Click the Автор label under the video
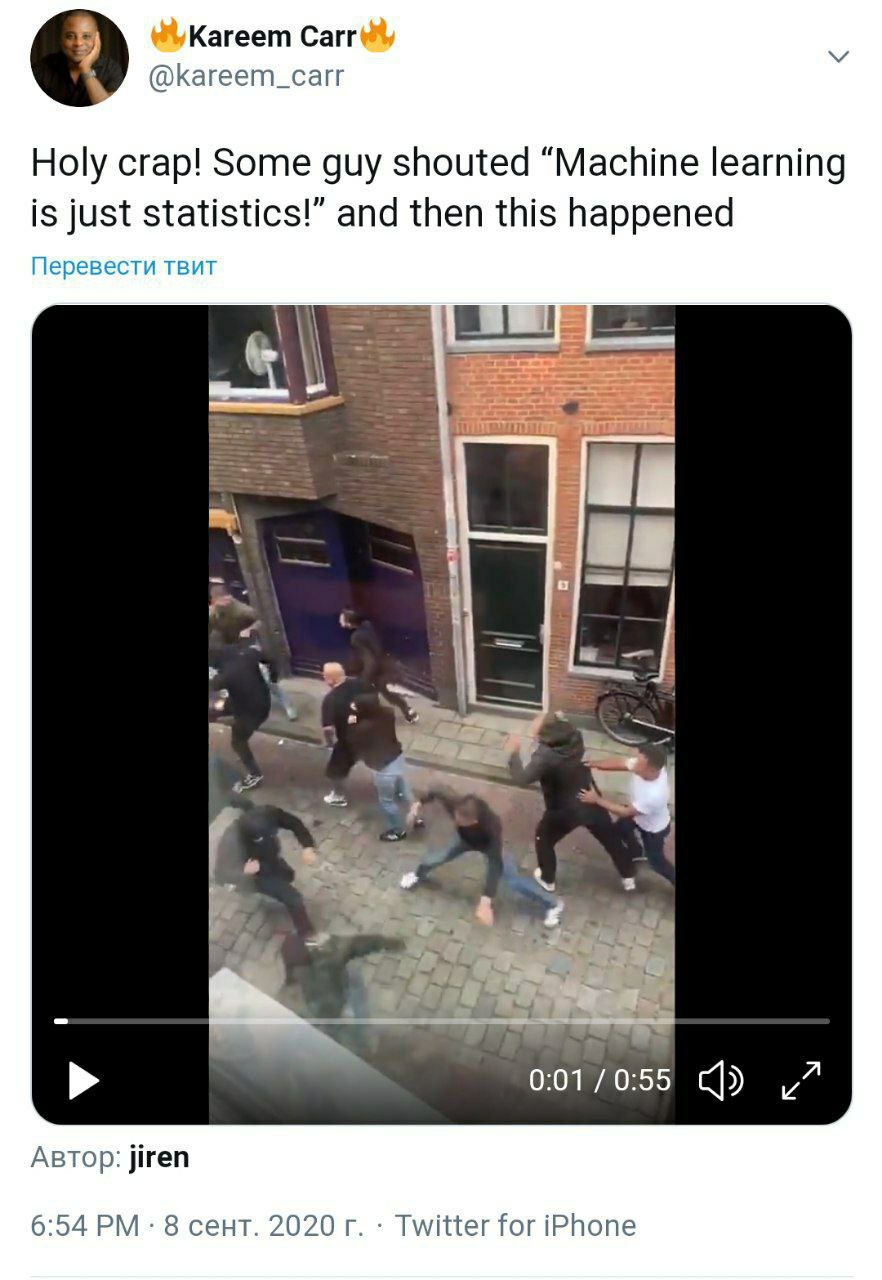882x1280 pixels. coord(76,1158)
